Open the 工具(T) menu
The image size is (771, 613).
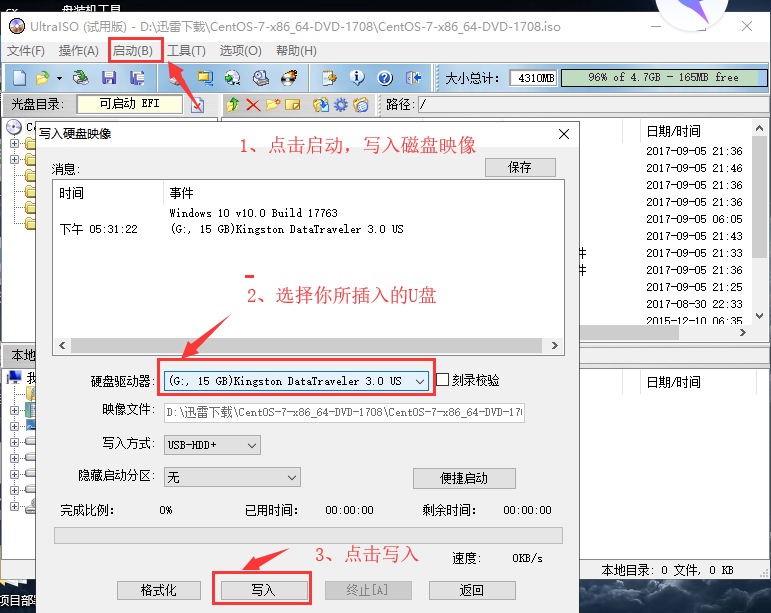(186, 51)
